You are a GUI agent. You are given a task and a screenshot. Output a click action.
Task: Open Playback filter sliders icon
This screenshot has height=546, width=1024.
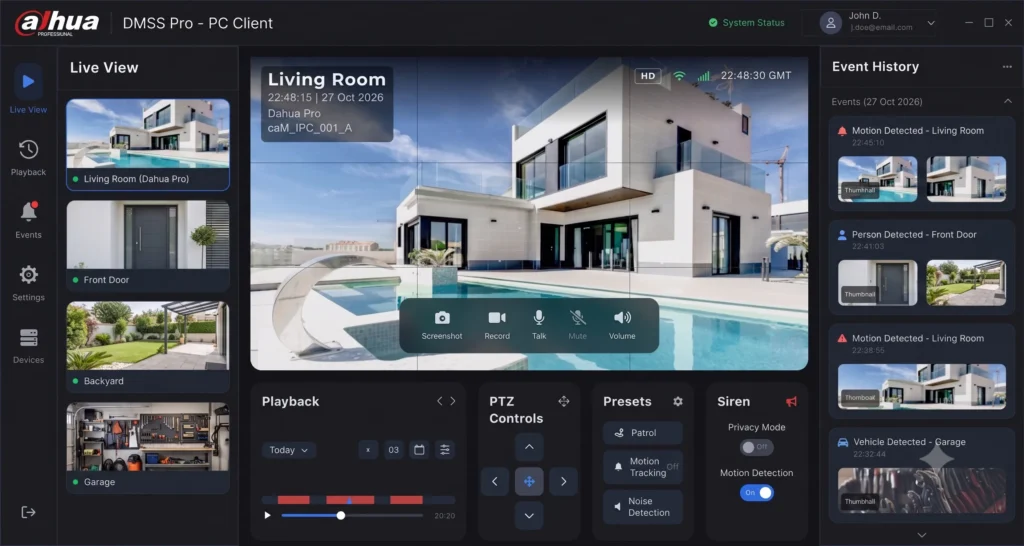coord(445,450)
